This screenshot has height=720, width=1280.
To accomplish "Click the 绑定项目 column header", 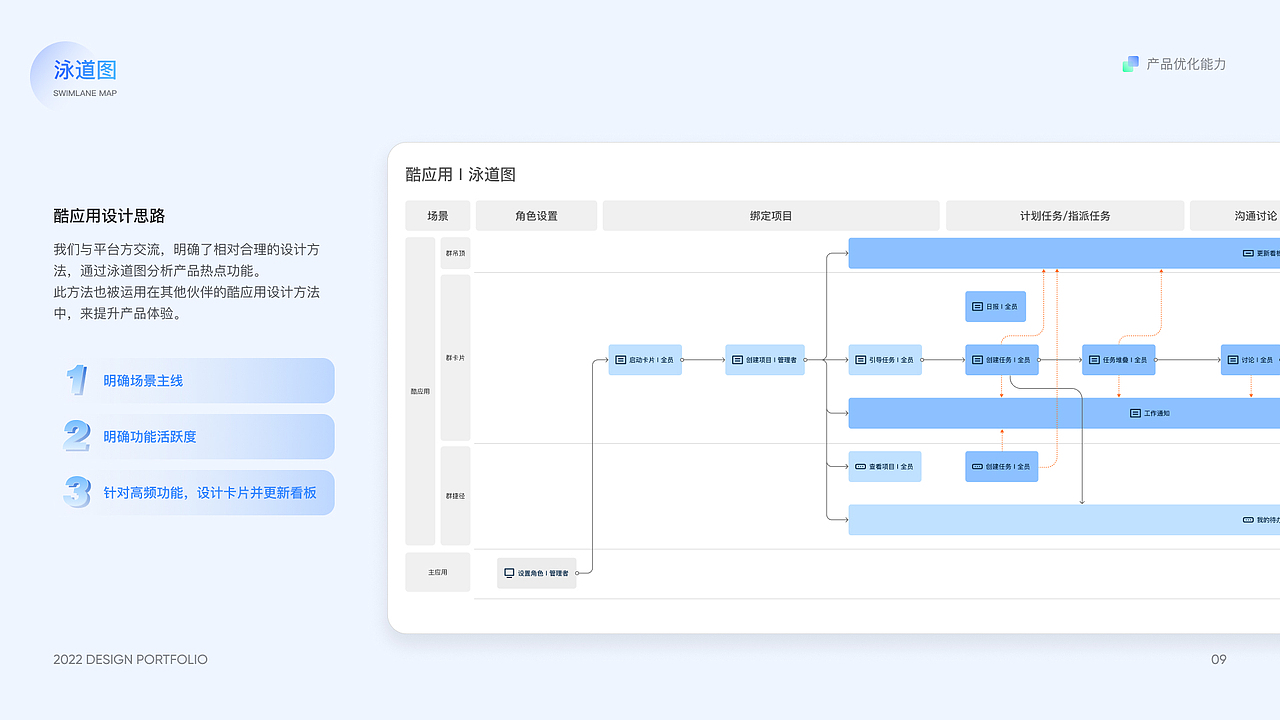I will coord(771,216).
